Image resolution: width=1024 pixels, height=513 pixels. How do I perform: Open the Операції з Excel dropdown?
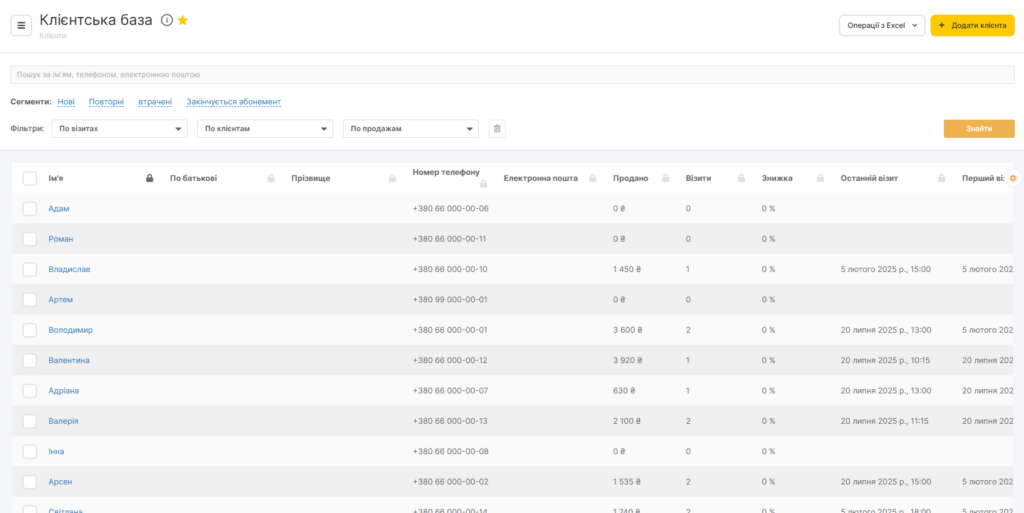click(x=881, y=25)
